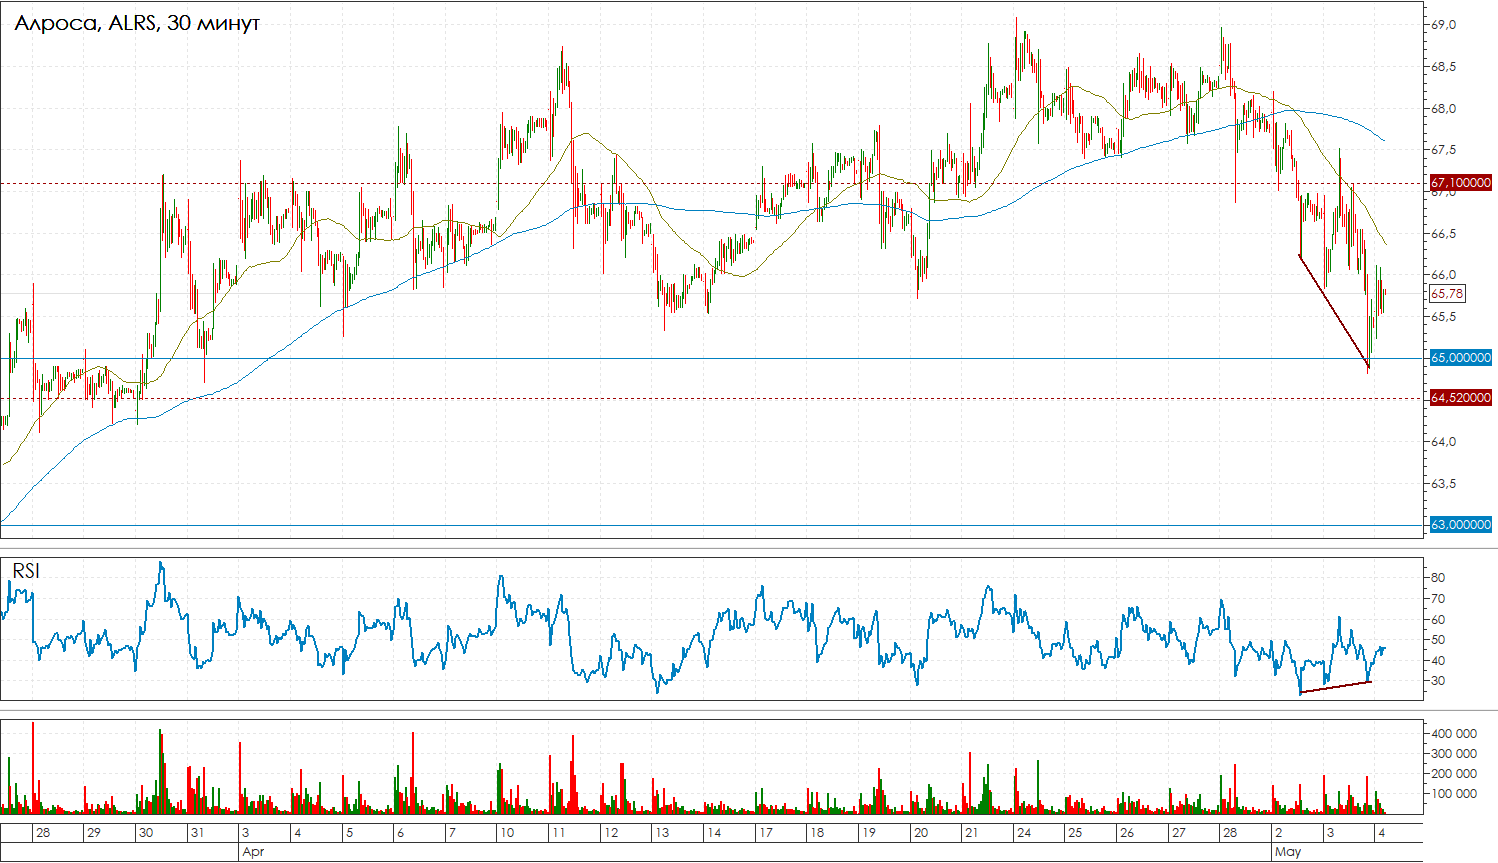Viewport: 1498px width, 863px height.
Task: Click the Apr month label on time axis
Action: (x=253, y=852)
